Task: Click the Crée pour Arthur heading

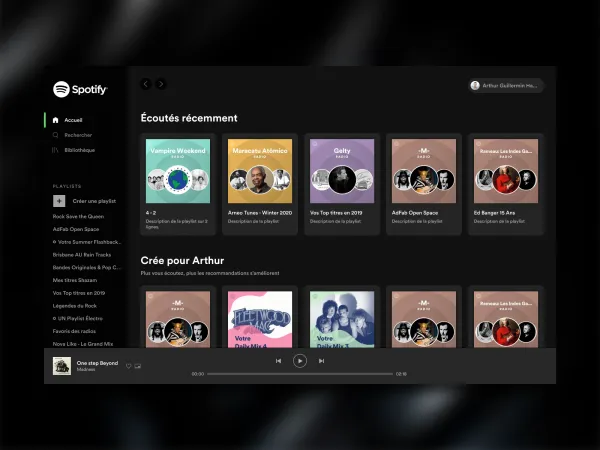Action: (182, 261)
